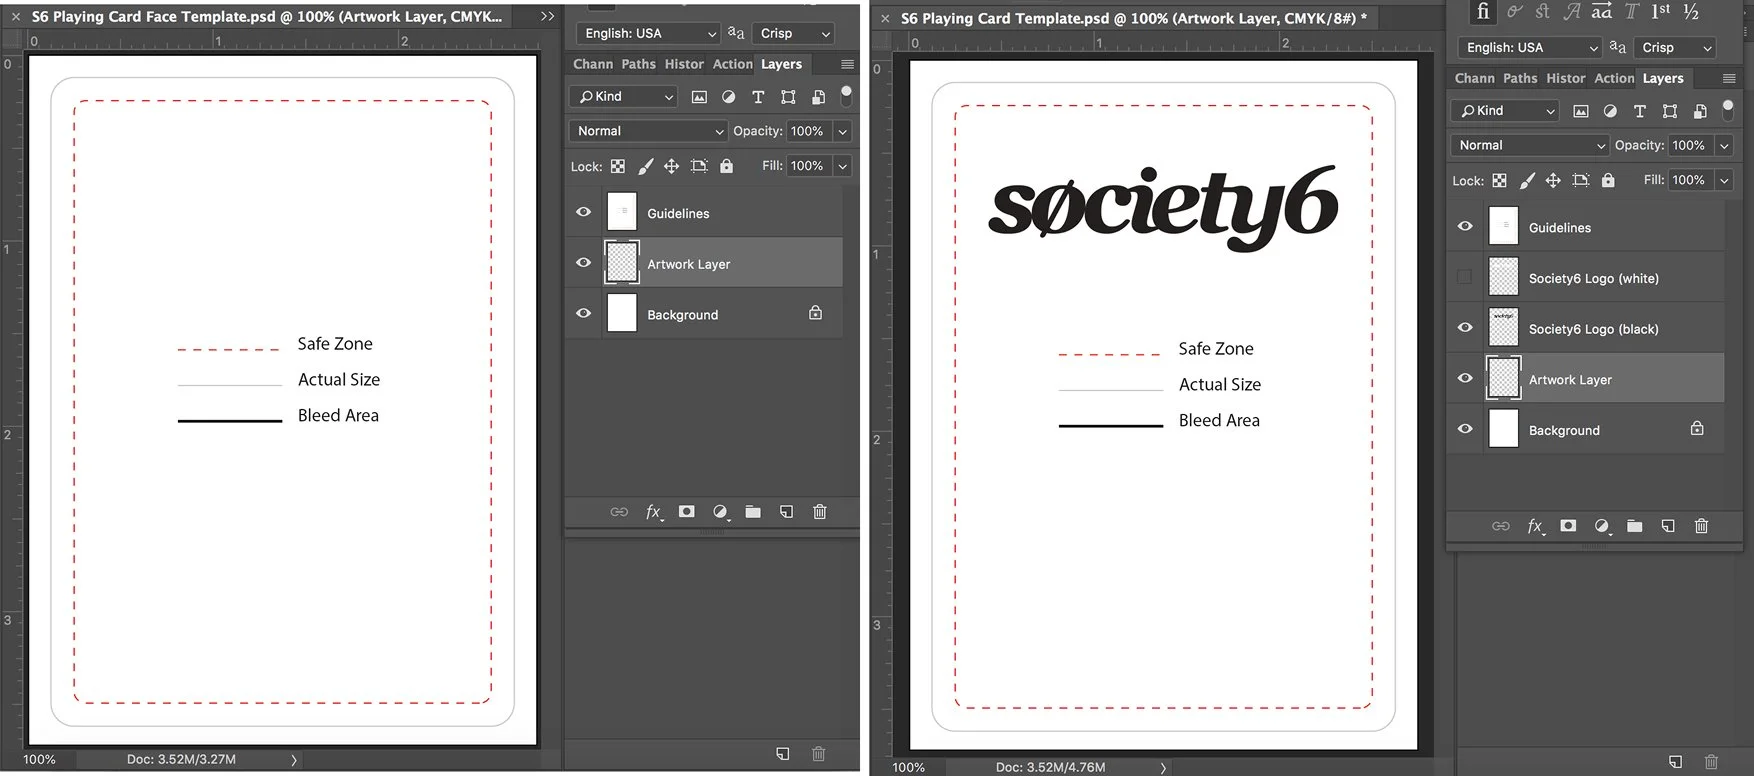1754x776 pixels.
Task: Create new group folder in right panel
Action: tap(1635, 525)
